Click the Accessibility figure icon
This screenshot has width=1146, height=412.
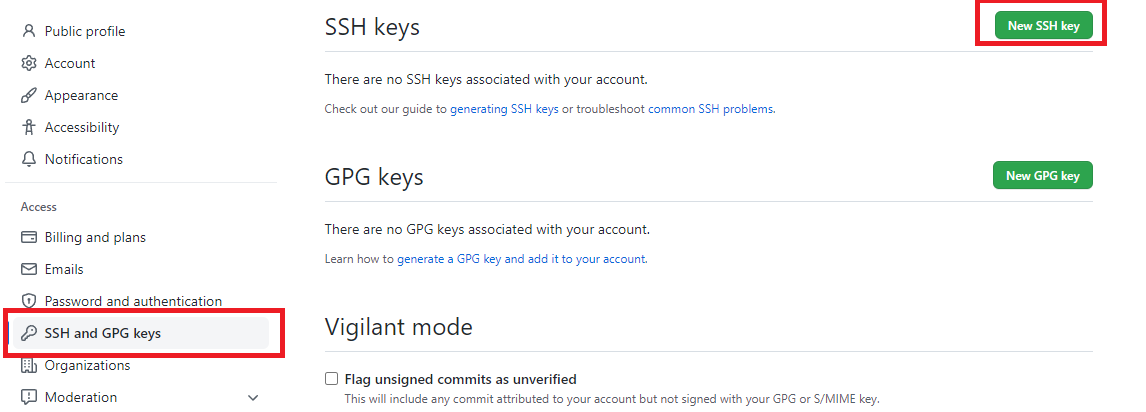coord(29,127)
